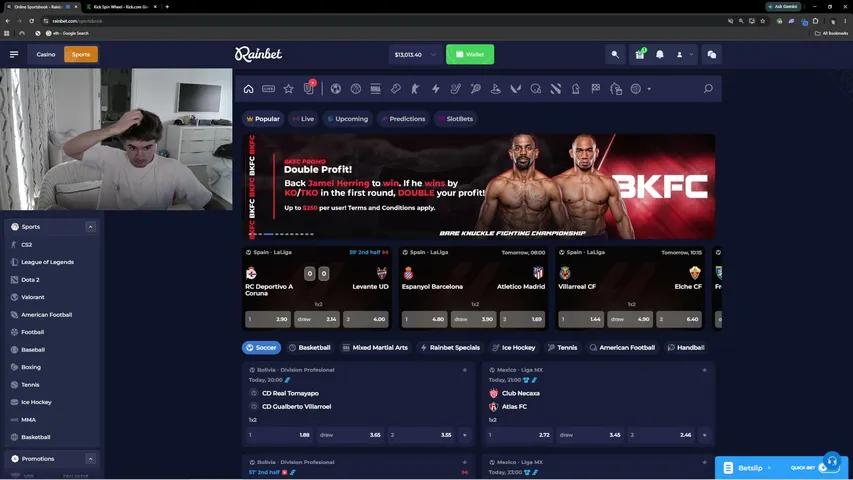Open the chat bubbles icon
The image size is (853, 480).
712,54
